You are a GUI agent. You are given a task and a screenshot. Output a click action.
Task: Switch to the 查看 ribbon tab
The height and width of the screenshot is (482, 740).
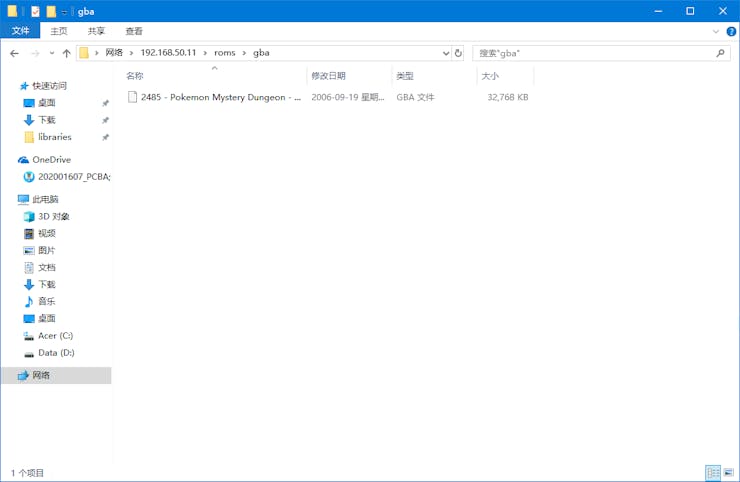[134, 31]
